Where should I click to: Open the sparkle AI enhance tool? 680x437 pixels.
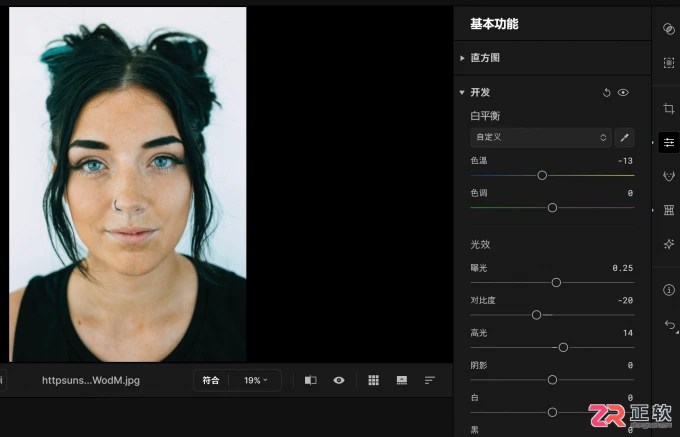coord(669,244)
